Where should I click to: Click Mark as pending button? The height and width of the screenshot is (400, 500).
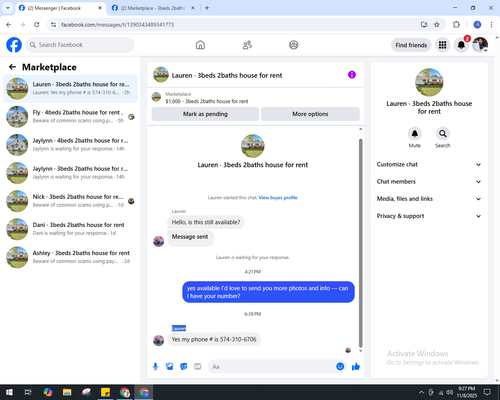(x=205, y=114)
